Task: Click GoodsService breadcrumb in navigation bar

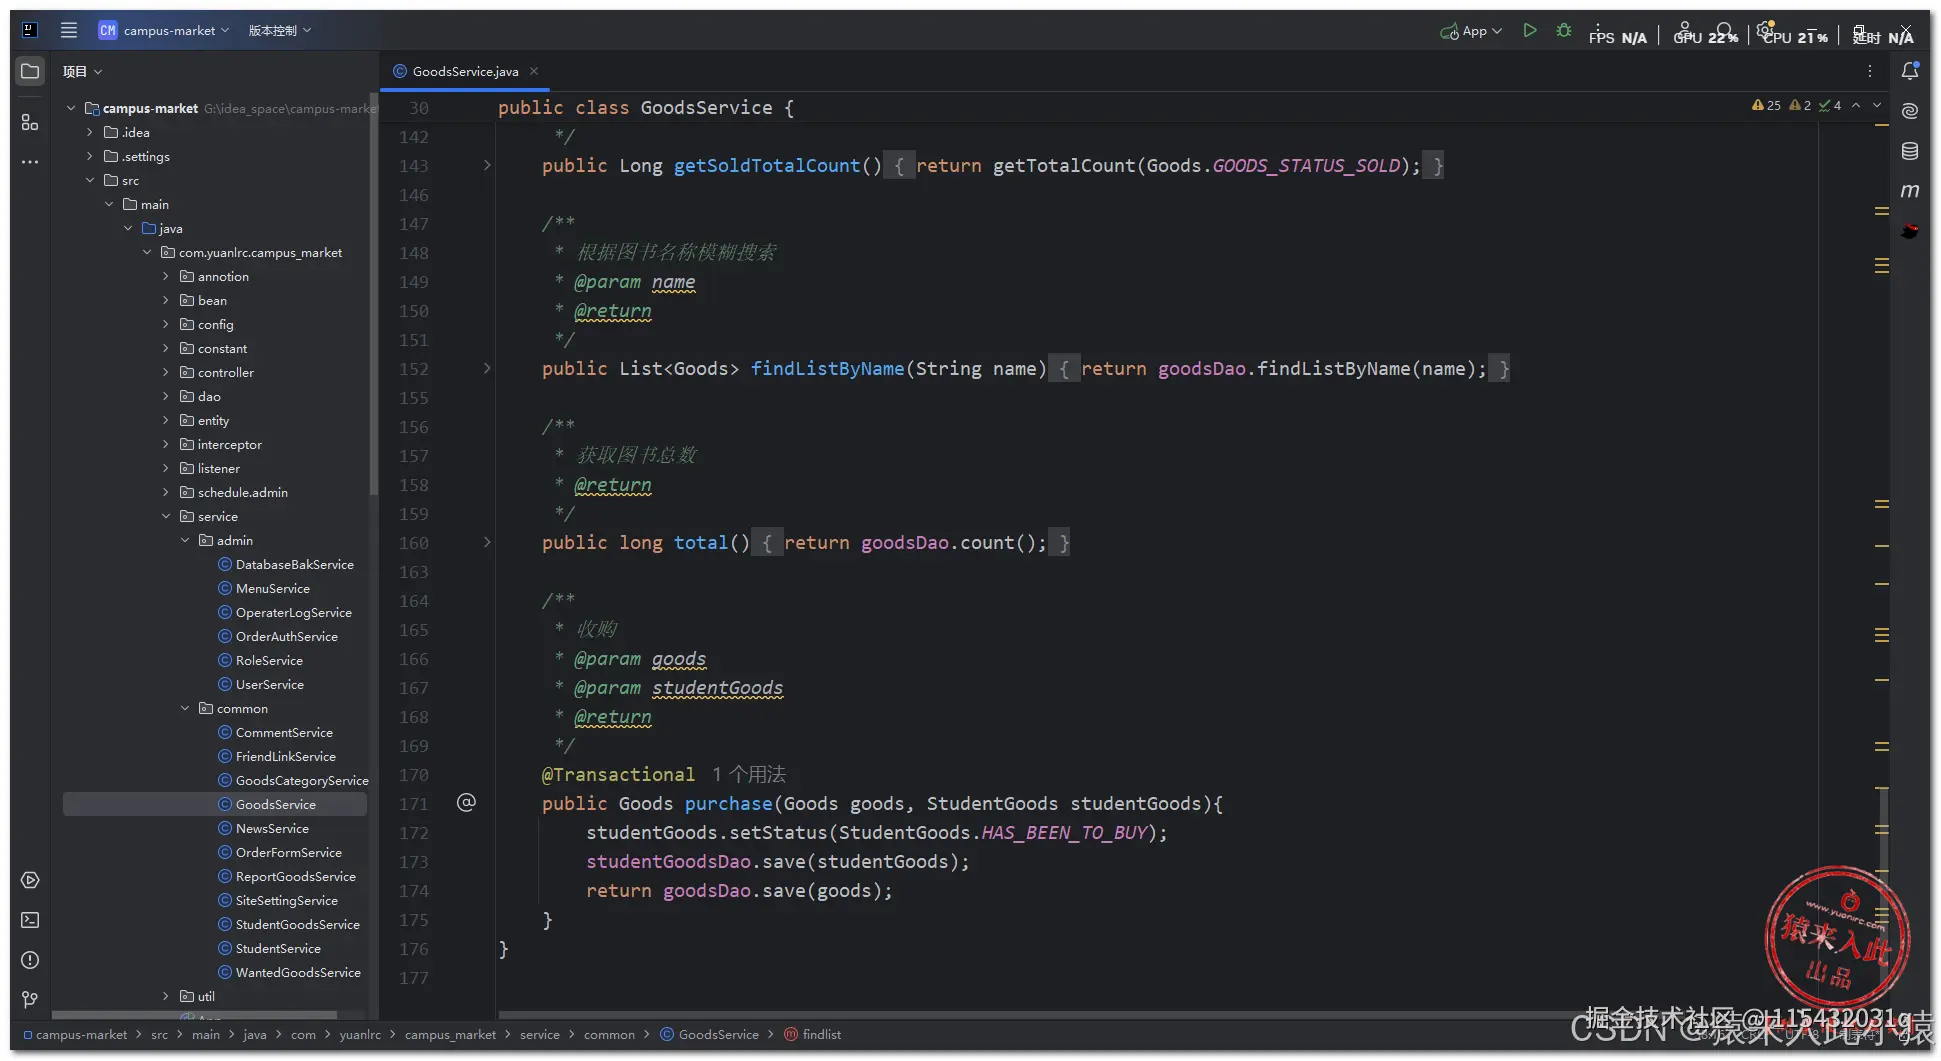Action: pos(709,1034)
